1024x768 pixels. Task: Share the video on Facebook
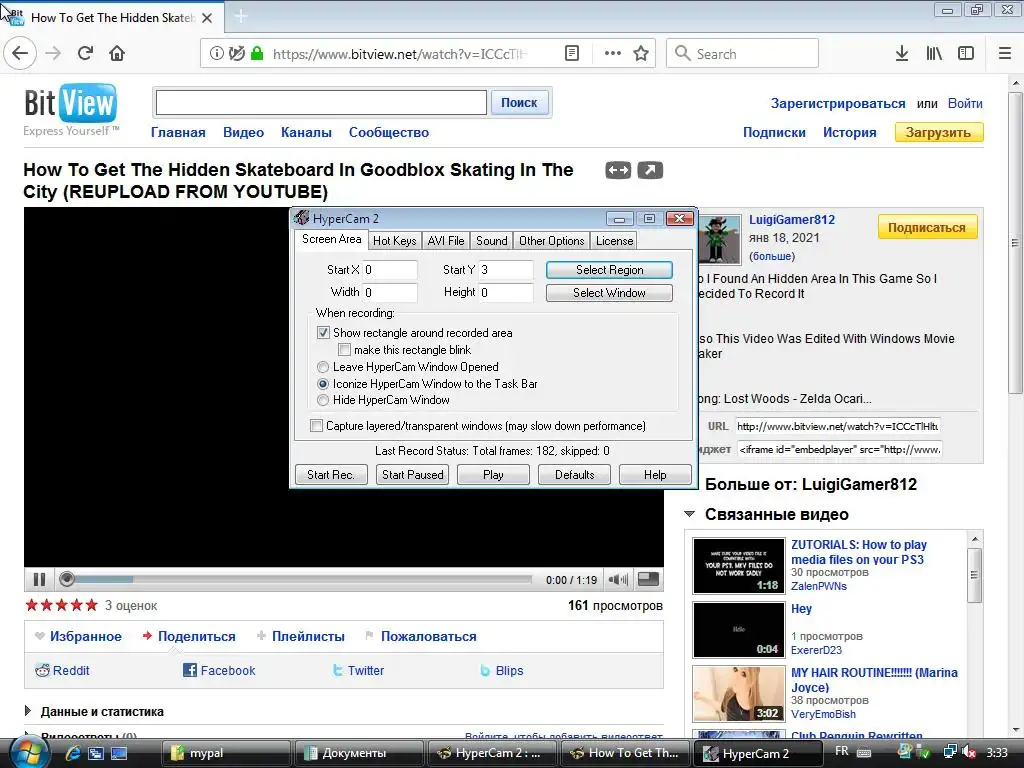click(219, 671)
